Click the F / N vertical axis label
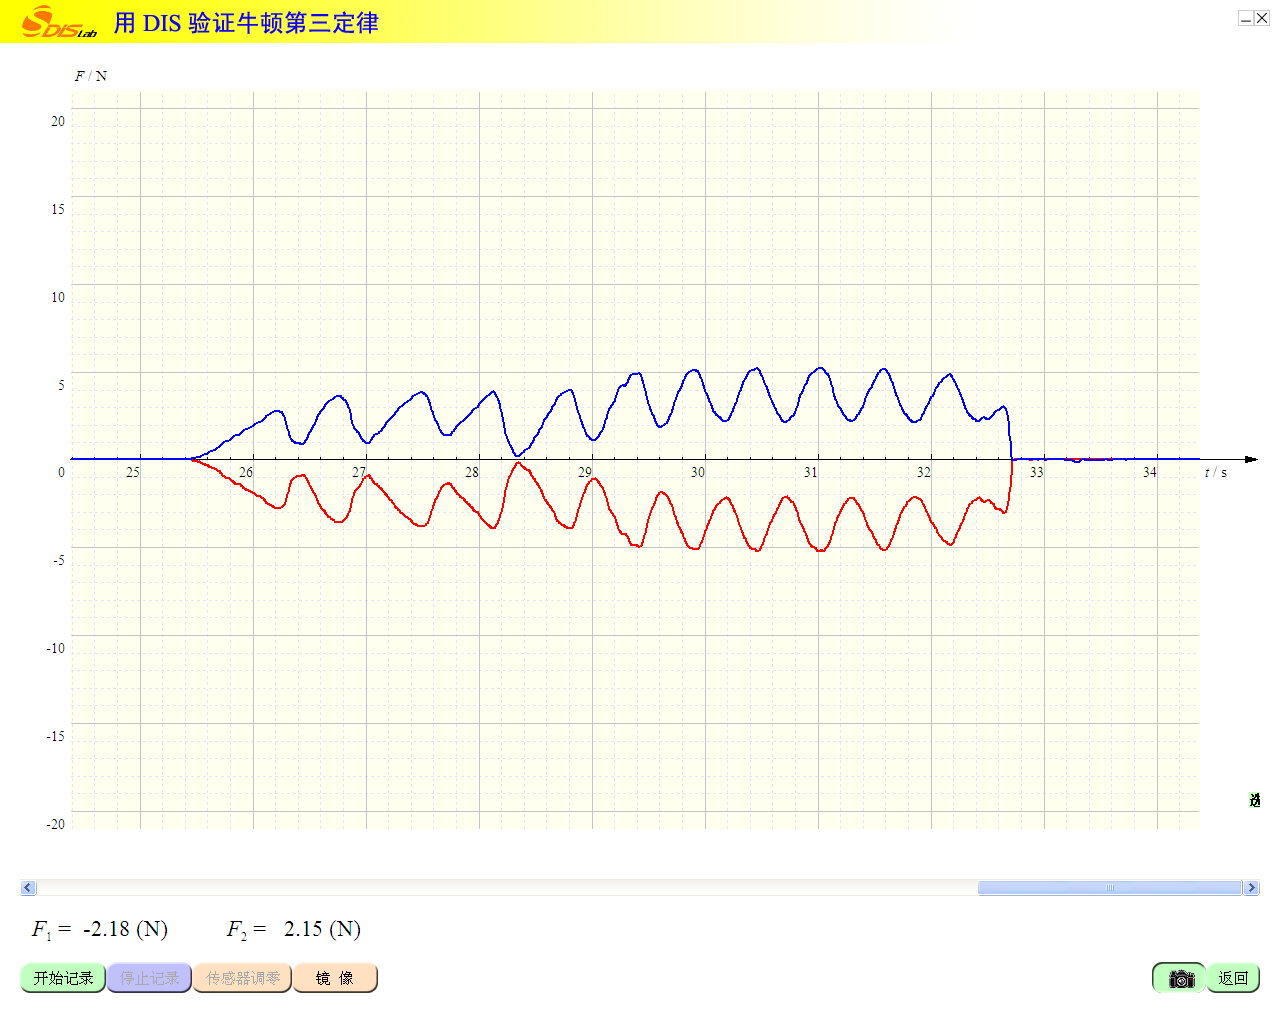Viewport: 1280px width, 1024px height. coord(91,76)
